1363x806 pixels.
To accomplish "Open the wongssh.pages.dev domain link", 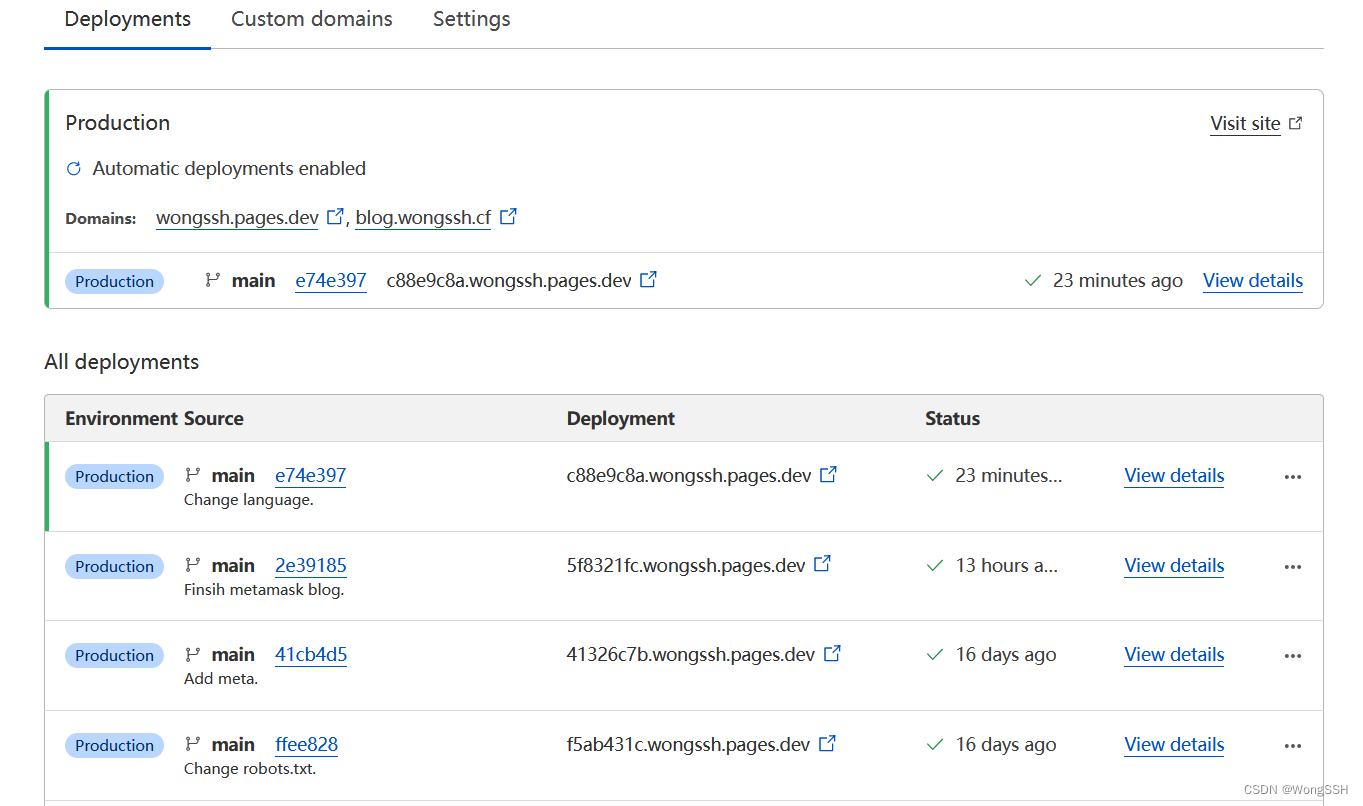I will click(237, 217).
